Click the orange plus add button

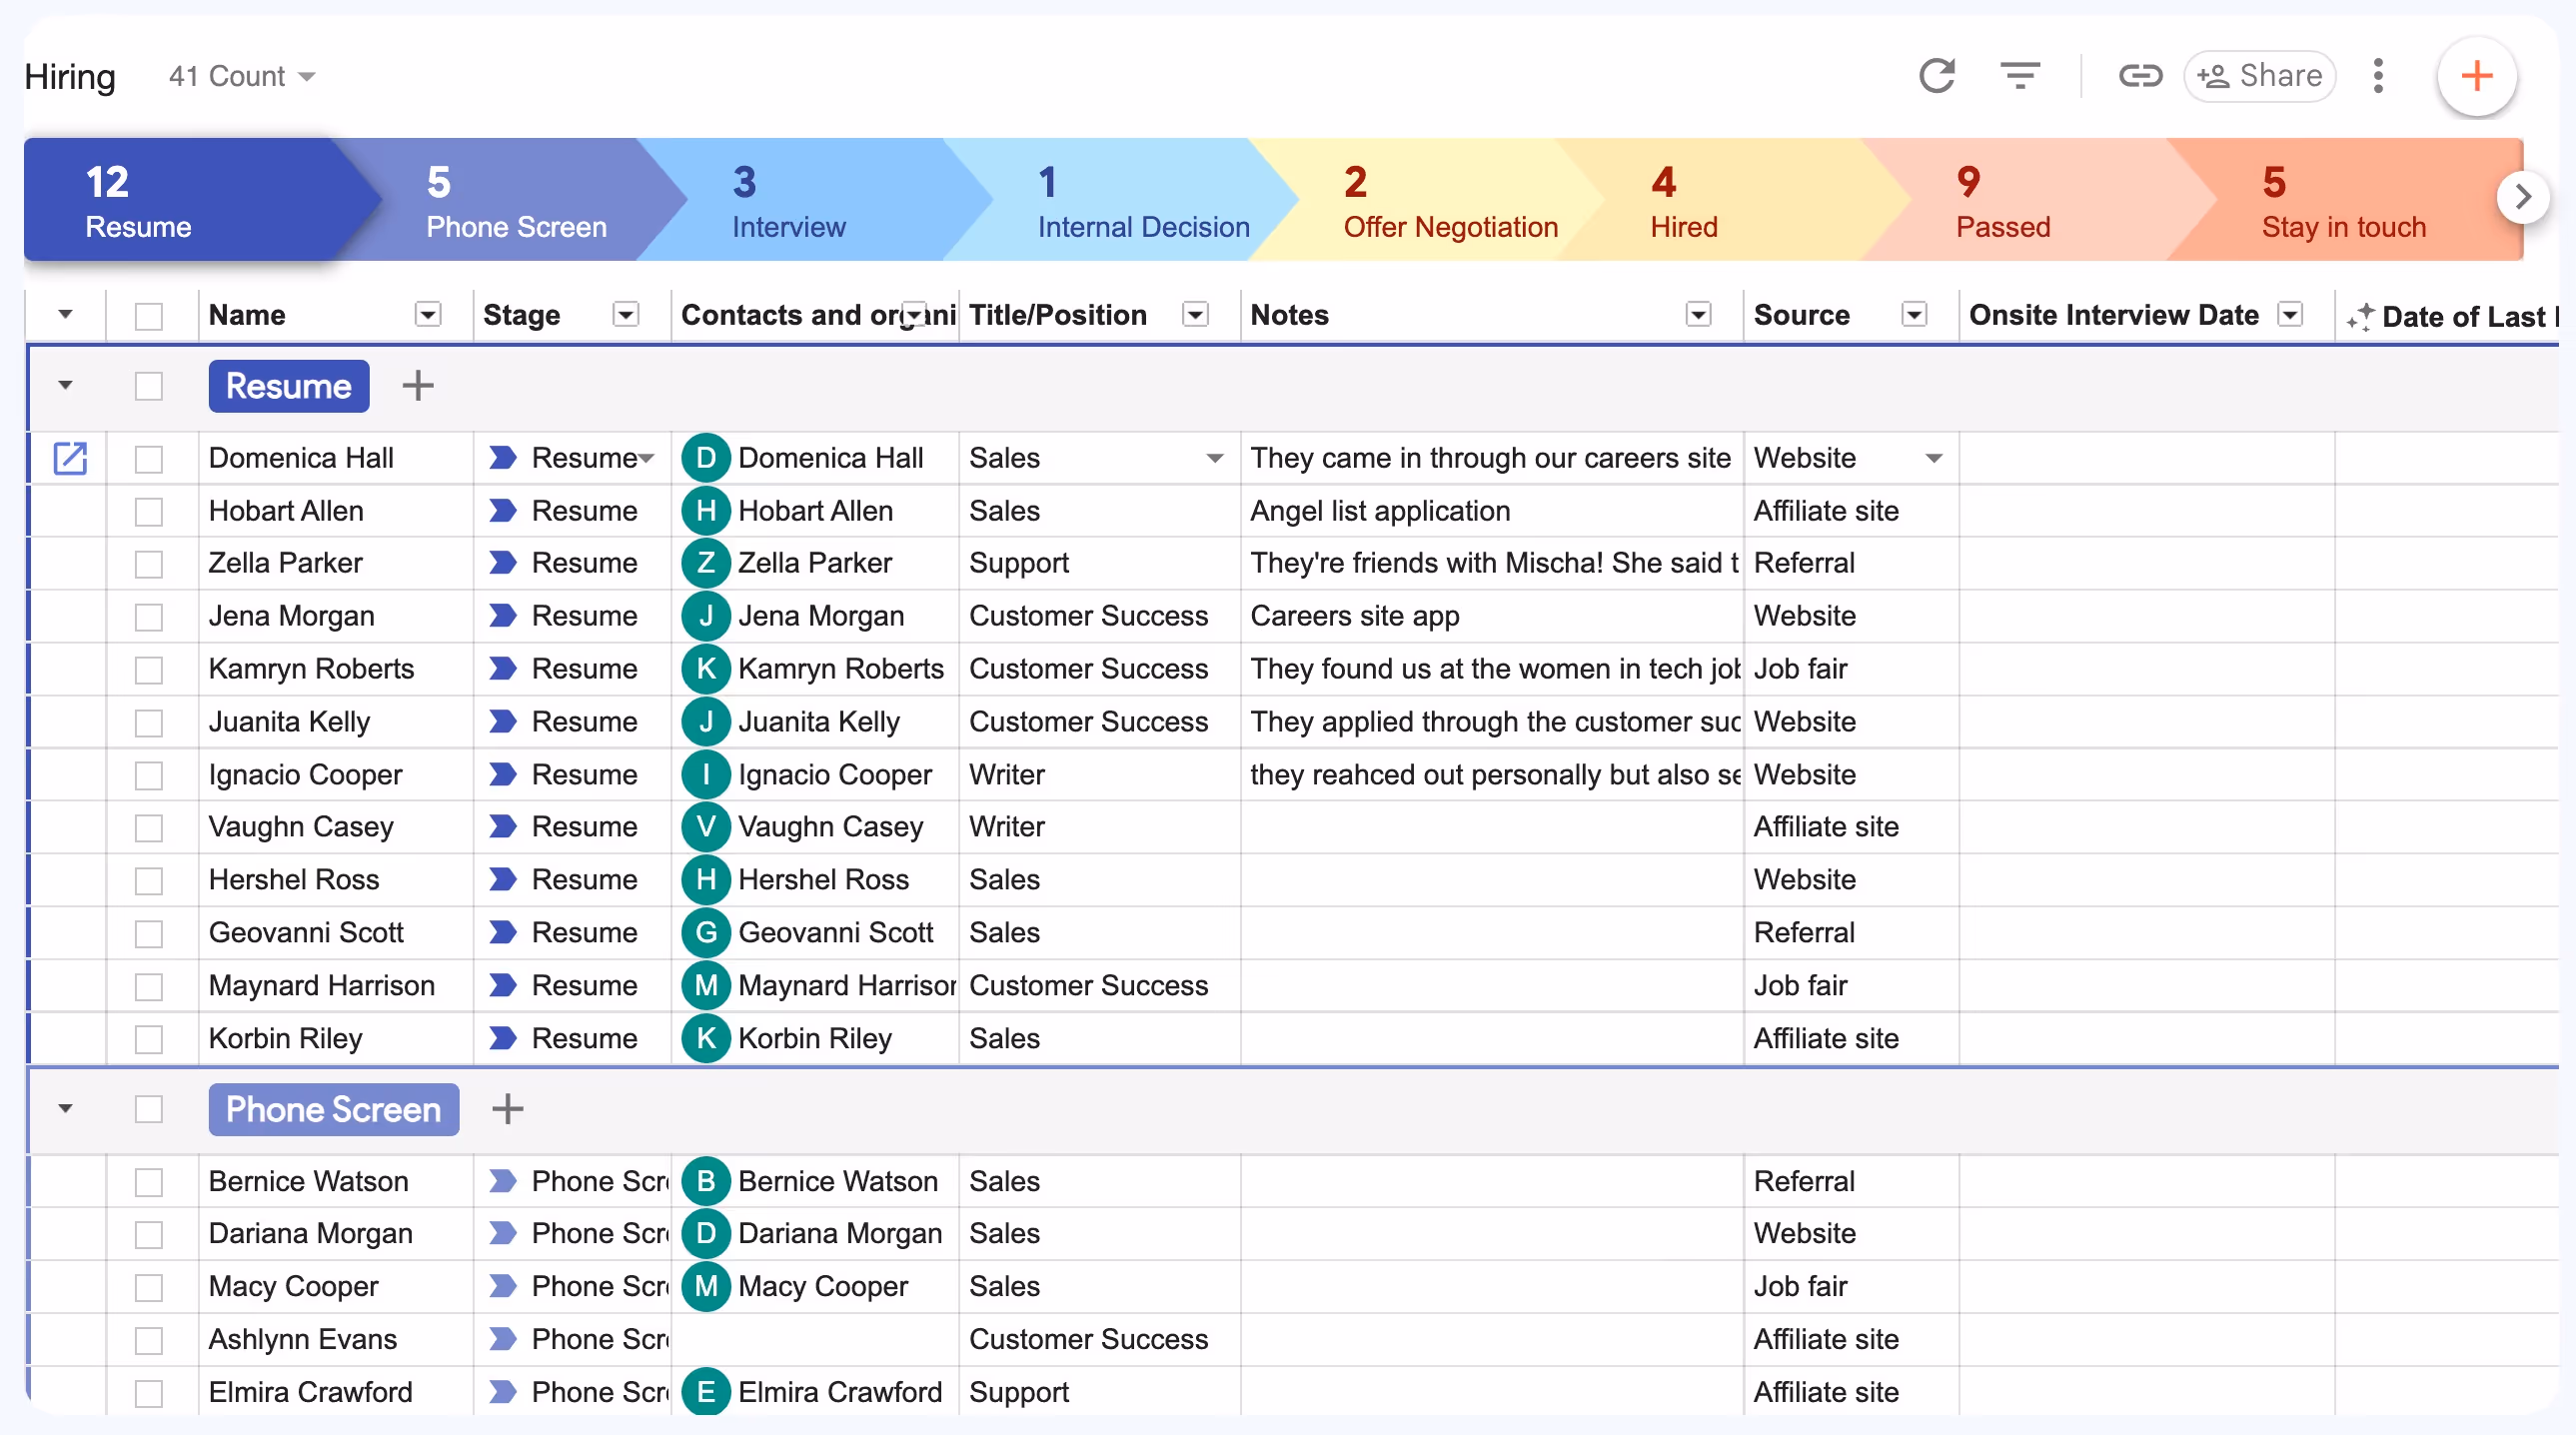[2475, 76]
